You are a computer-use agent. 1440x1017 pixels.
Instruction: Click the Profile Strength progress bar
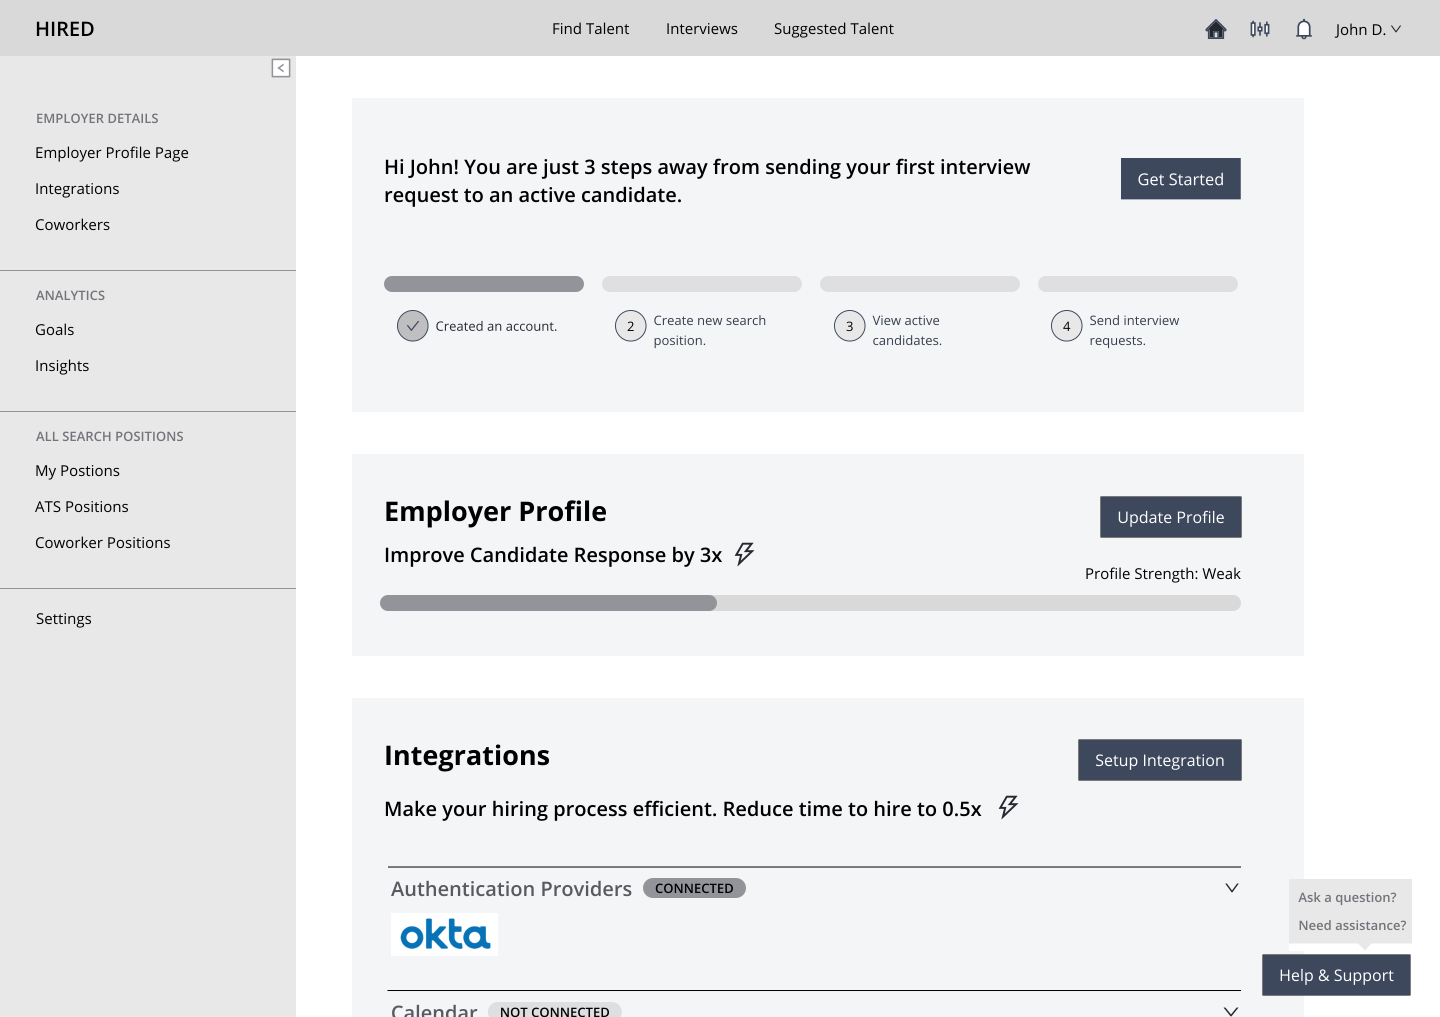tap(810, 603)
